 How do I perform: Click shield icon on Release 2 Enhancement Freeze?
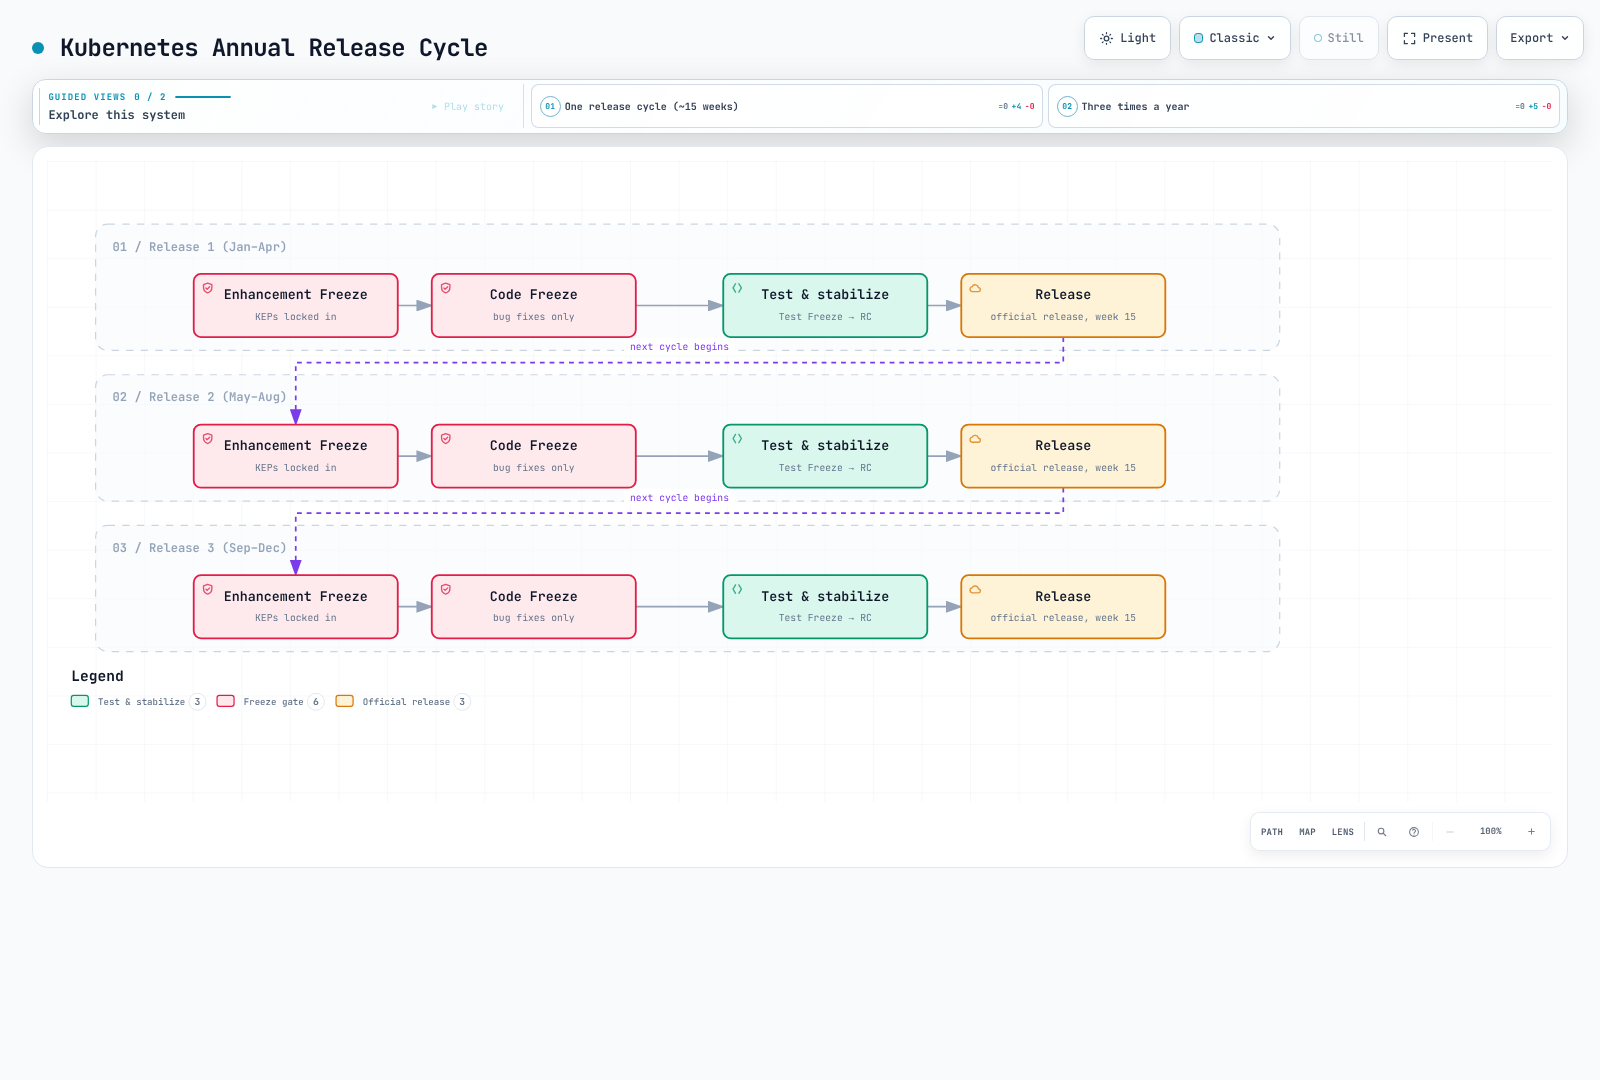(x=208, y=439)
